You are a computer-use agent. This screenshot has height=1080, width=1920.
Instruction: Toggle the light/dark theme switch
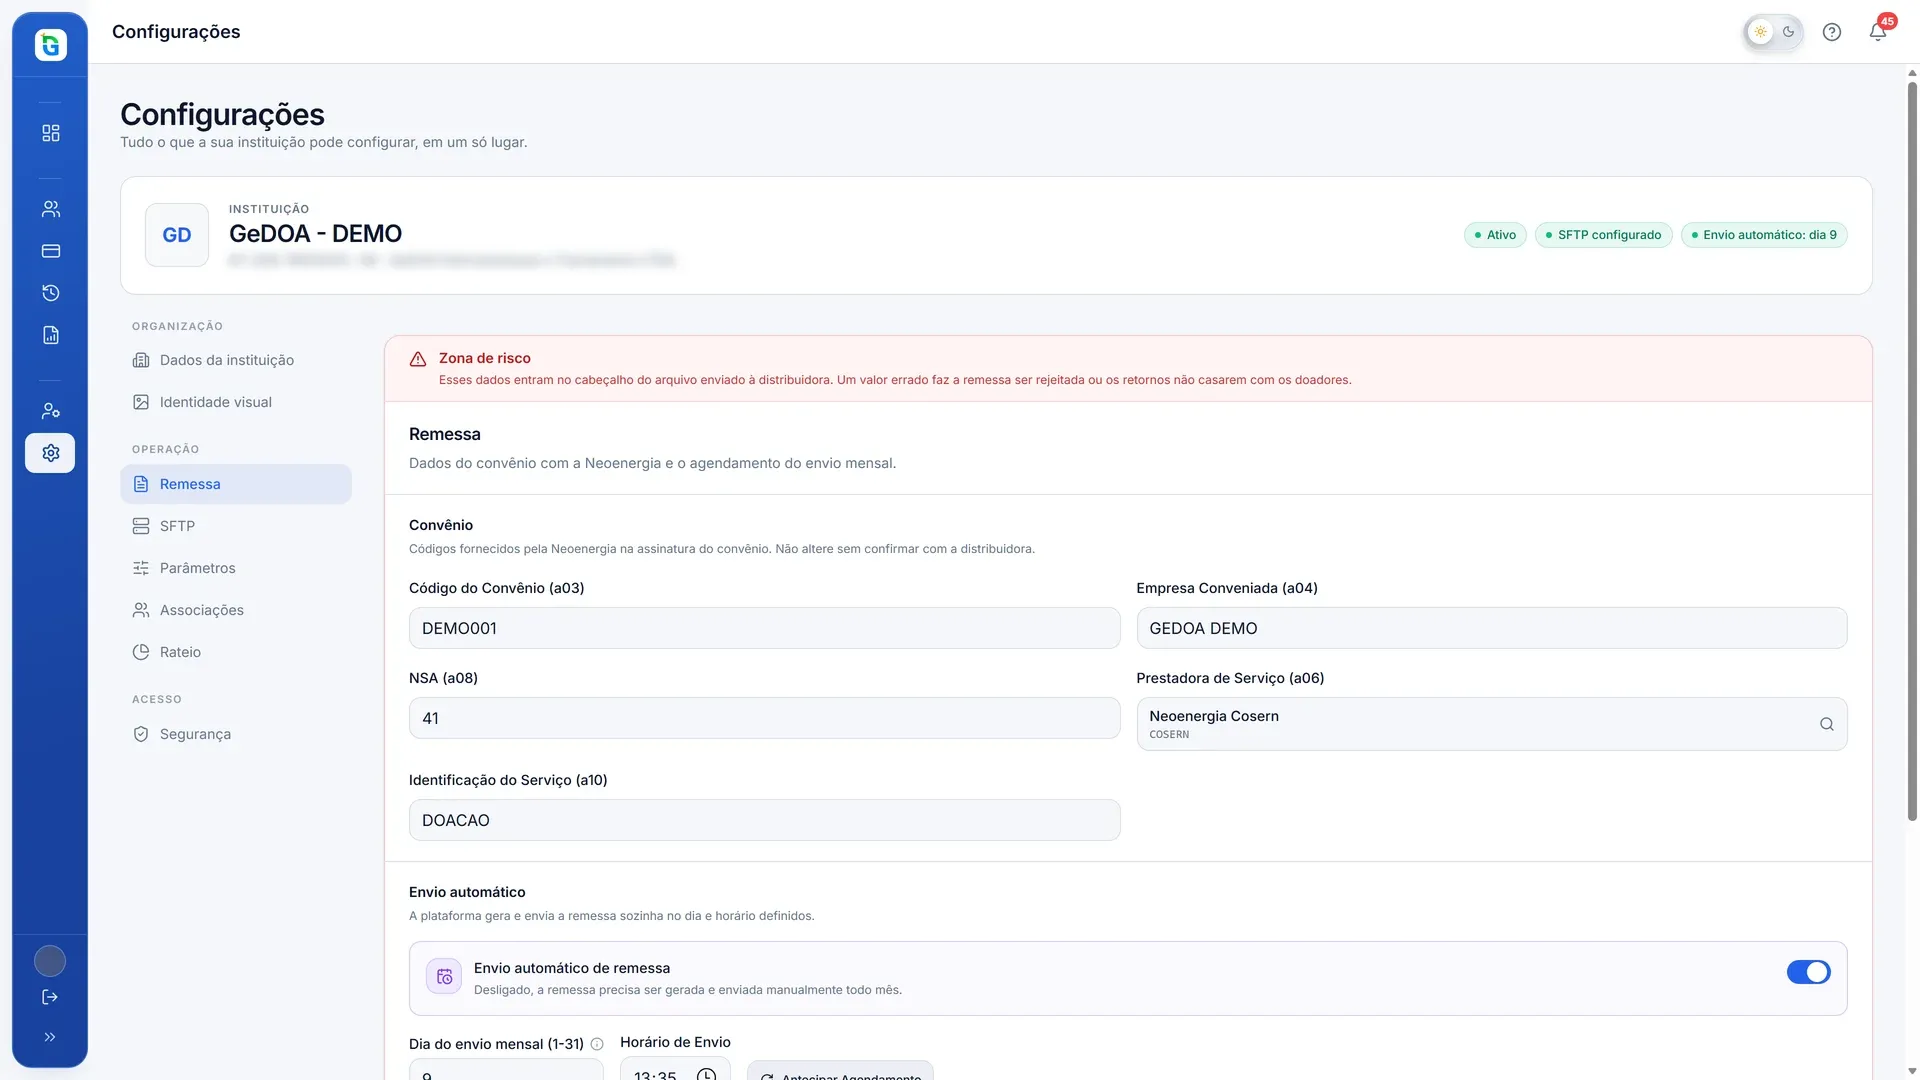(1774, 32)
